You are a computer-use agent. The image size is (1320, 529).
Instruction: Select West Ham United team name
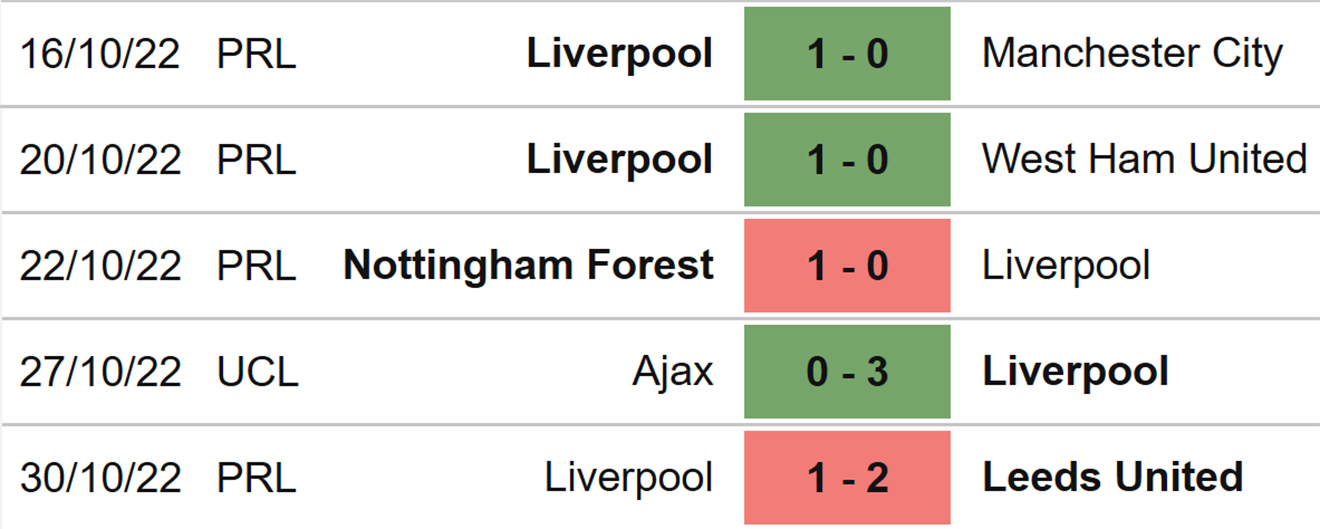pyautogui.click(x=1144, y=159)
